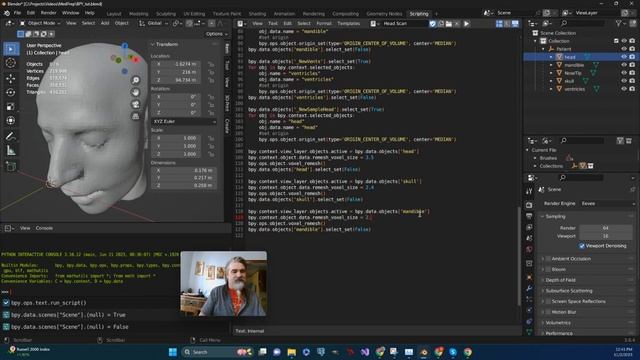Screen dimensions: 640x360
Task: Open the Tool properties tab icon
Action: pyautogui.click(x=529, y=191)
